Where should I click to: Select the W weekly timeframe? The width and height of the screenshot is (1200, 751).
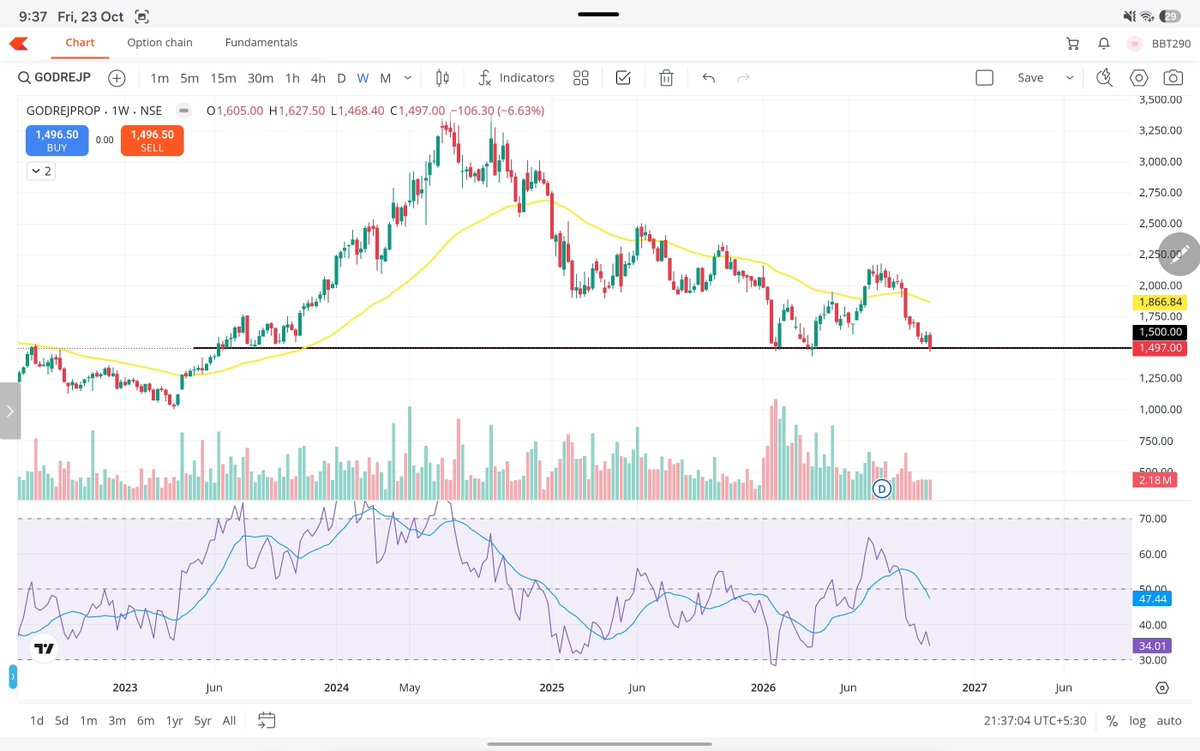(363, 78)
